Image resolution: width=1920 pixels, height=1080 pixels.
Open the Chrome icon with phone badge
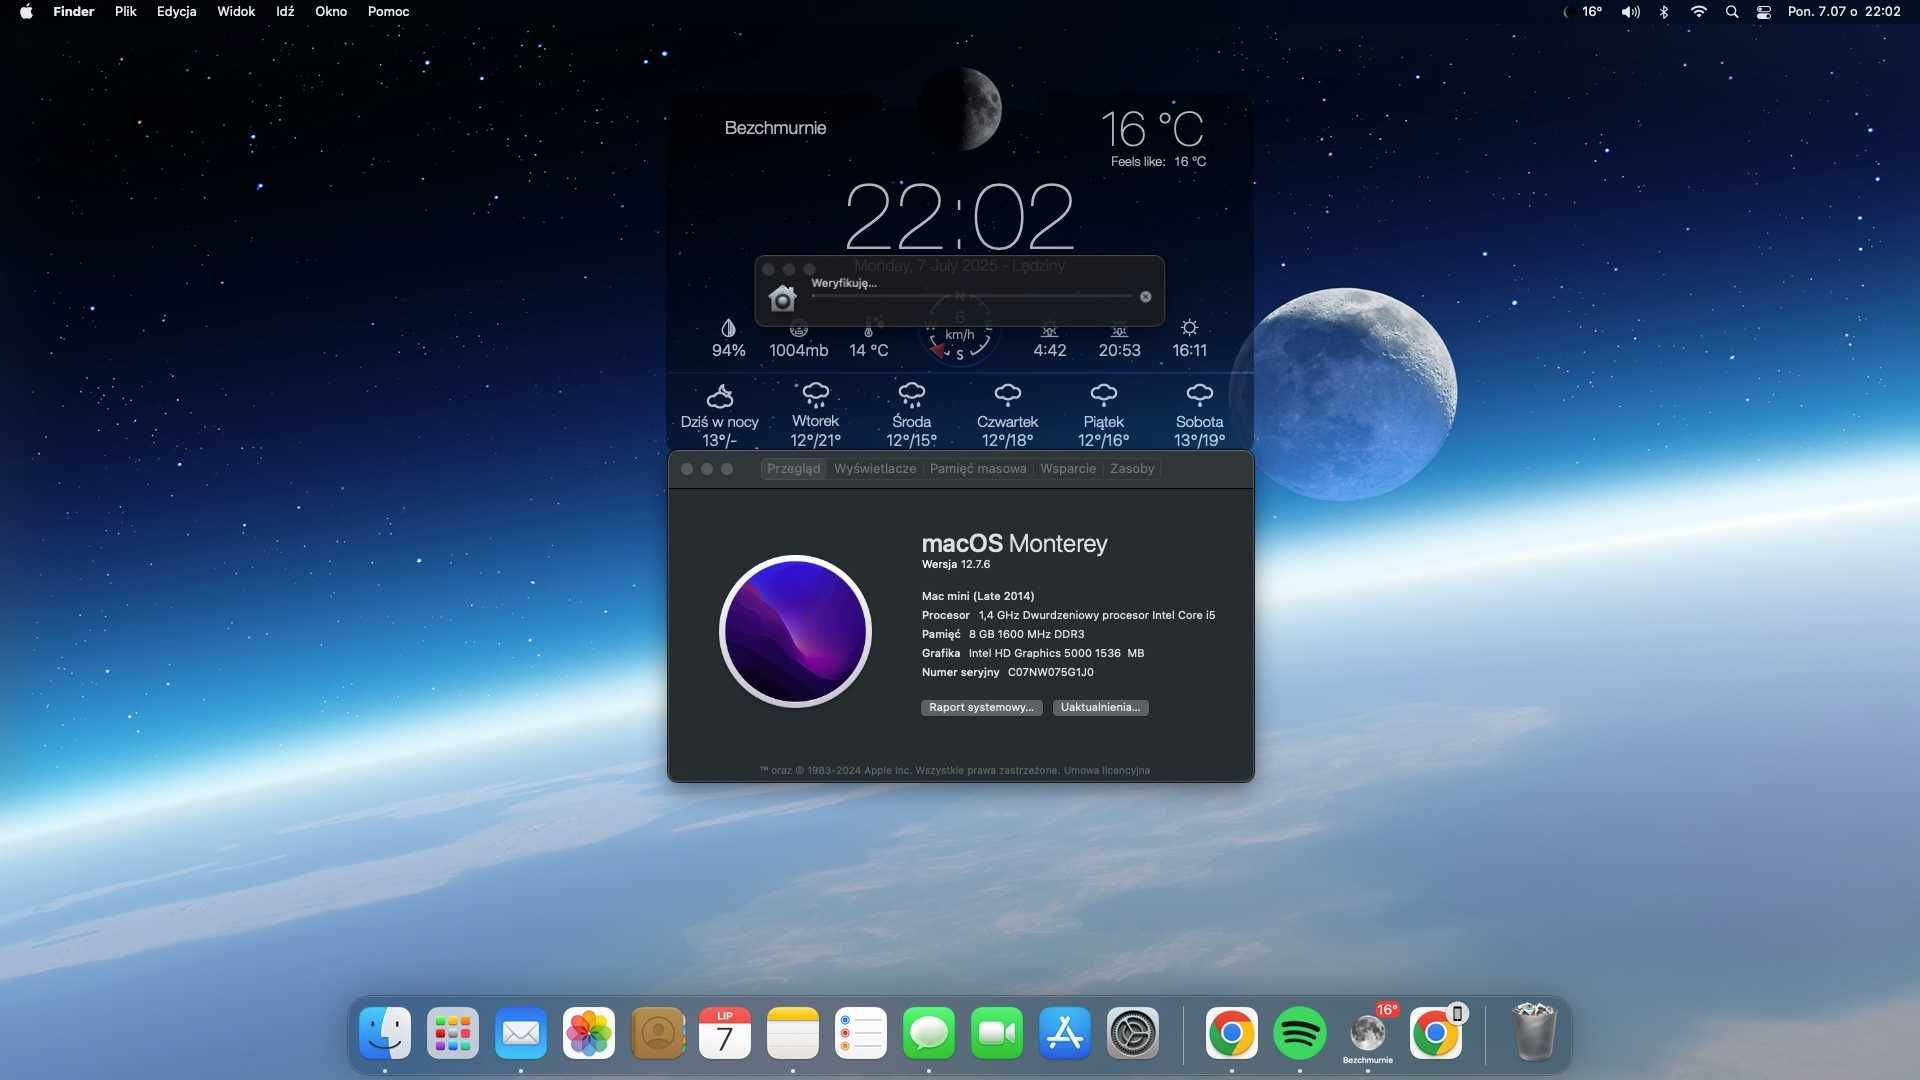[x=1436, y=1033]
